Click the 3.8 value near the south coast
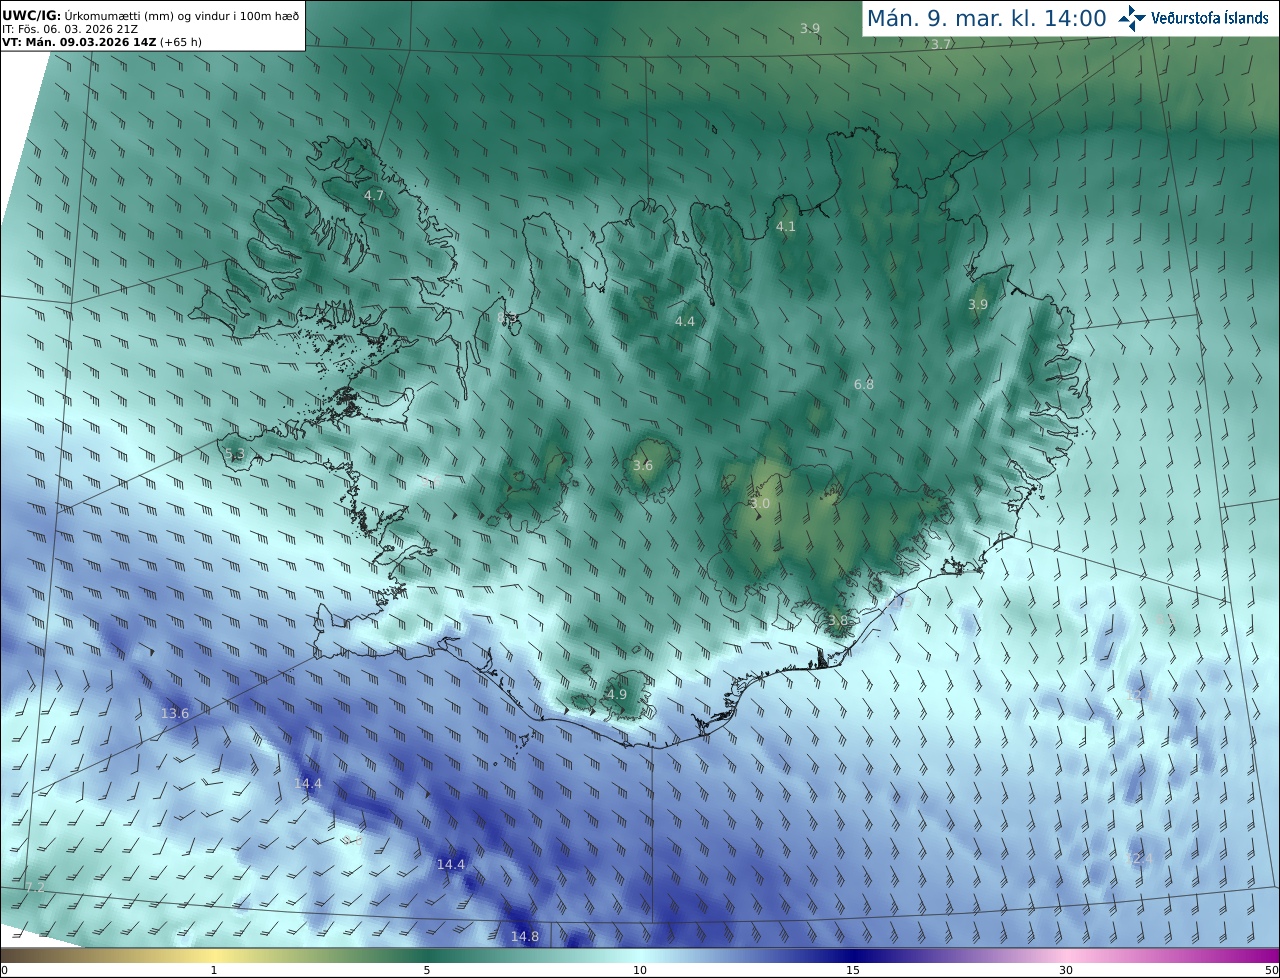 [838, 621]
